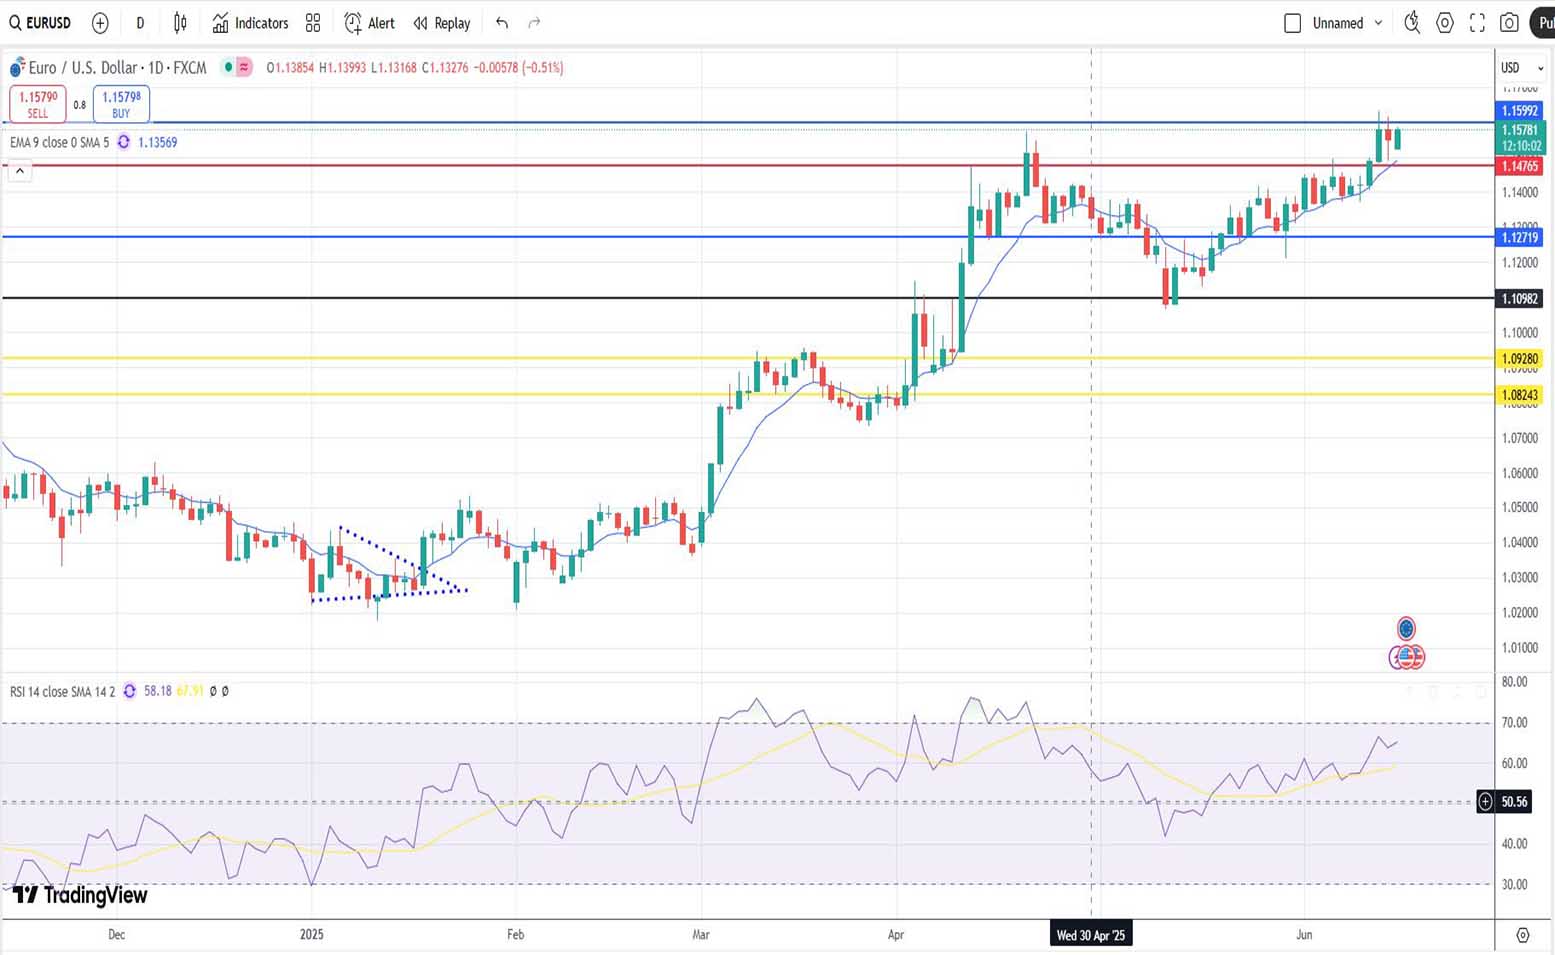Take a chart snapshot with camera icon
This screenshot has width=1555, height=955.
click(1510, 23)
